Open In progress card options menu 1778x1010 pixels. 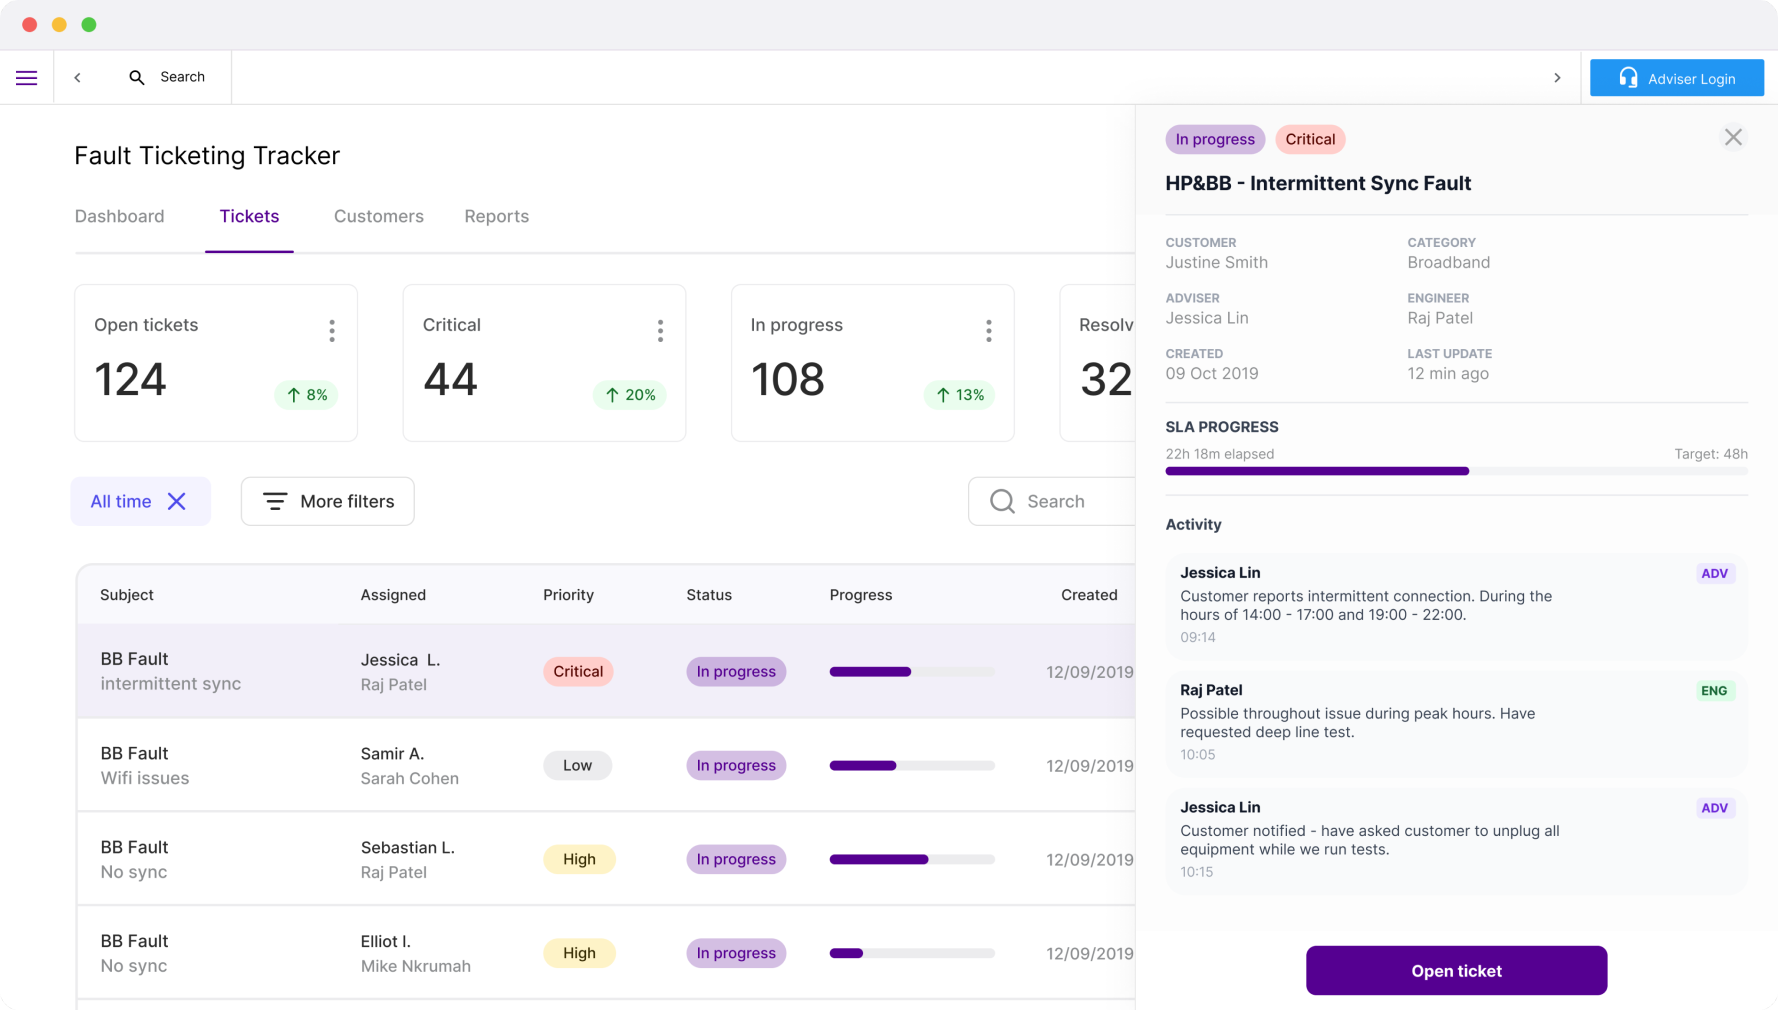click(x=989, y=331)
